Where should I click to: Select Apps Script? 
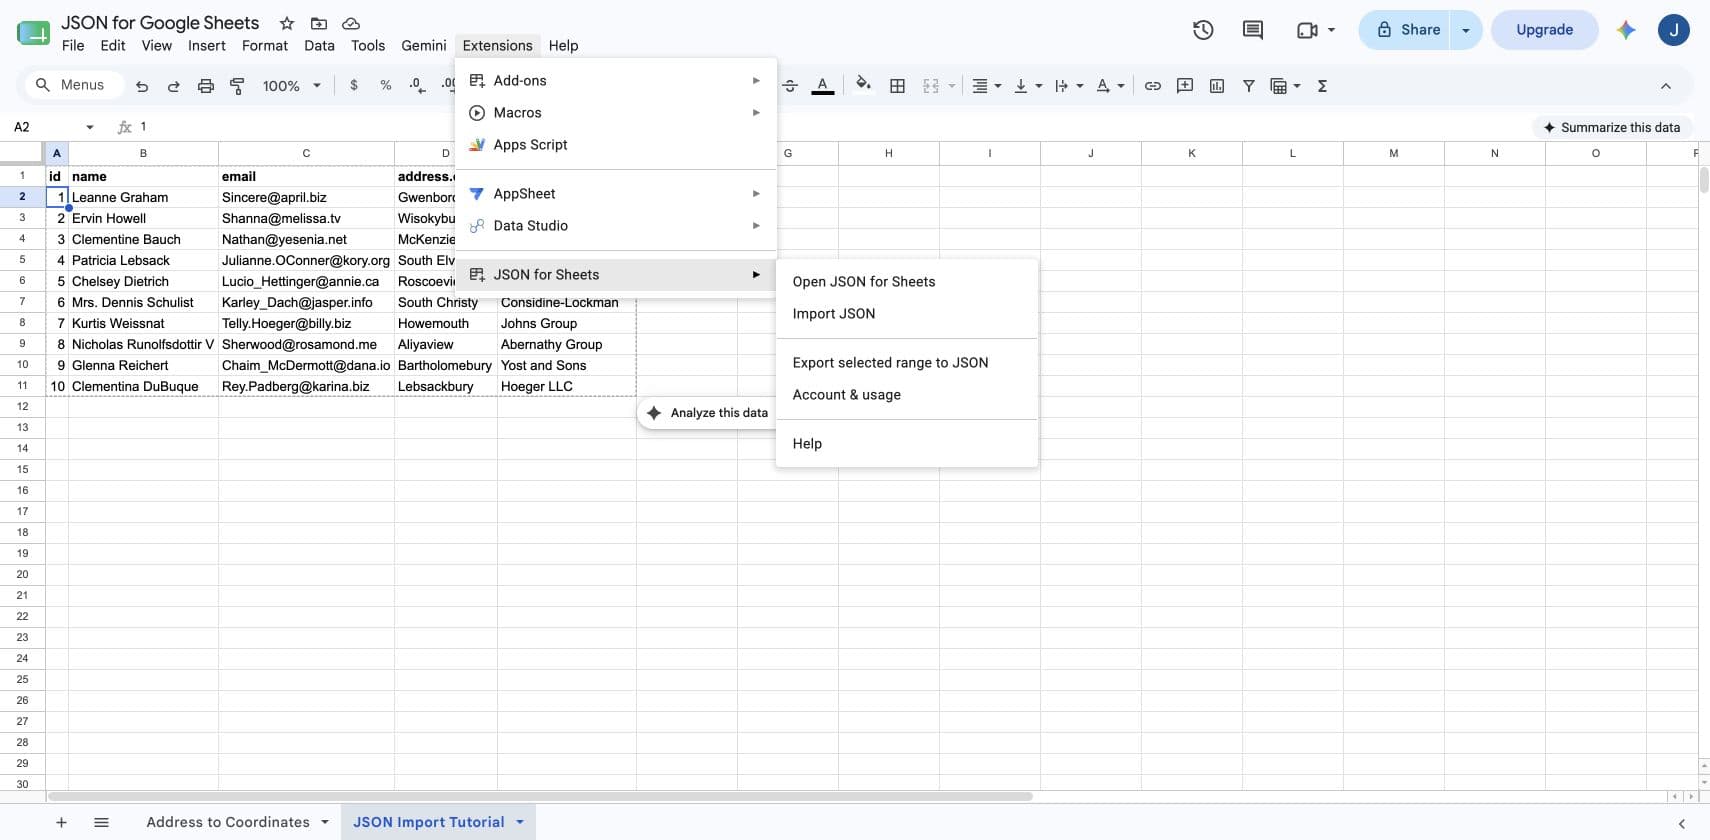pos(616,144)
